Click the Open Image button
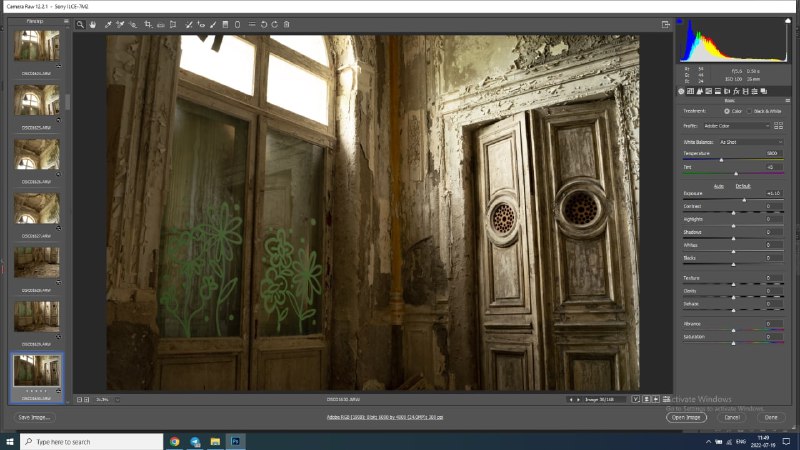This screenshot has height=450, width=800. click(686, 417)
